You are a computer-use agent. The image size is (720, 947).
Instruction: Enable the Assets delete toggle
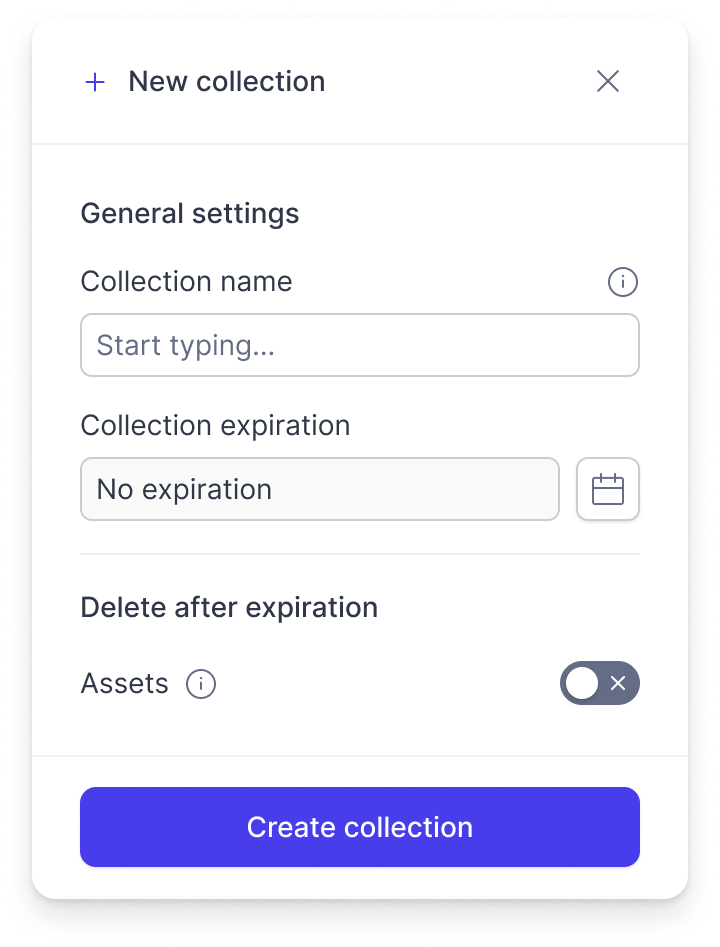tap(600, 683)
